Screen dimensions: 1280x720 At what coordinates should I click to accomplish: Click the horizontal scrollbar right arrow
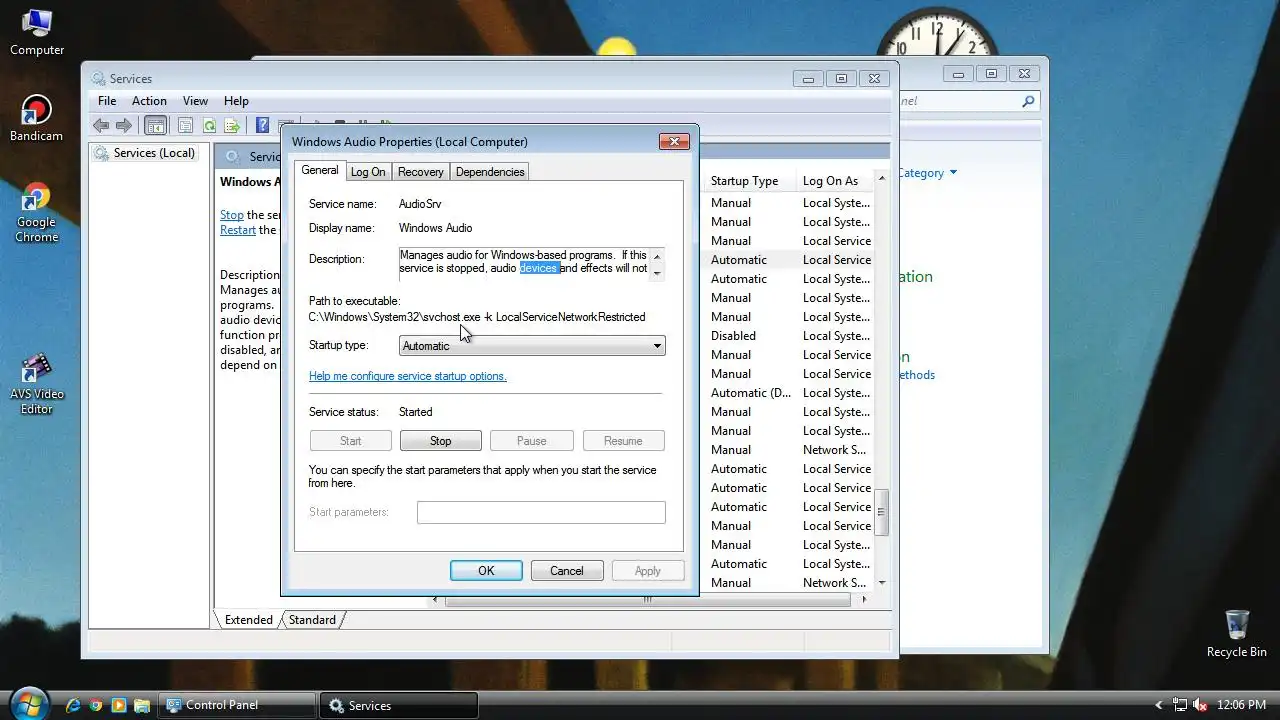tap(864, 600)
